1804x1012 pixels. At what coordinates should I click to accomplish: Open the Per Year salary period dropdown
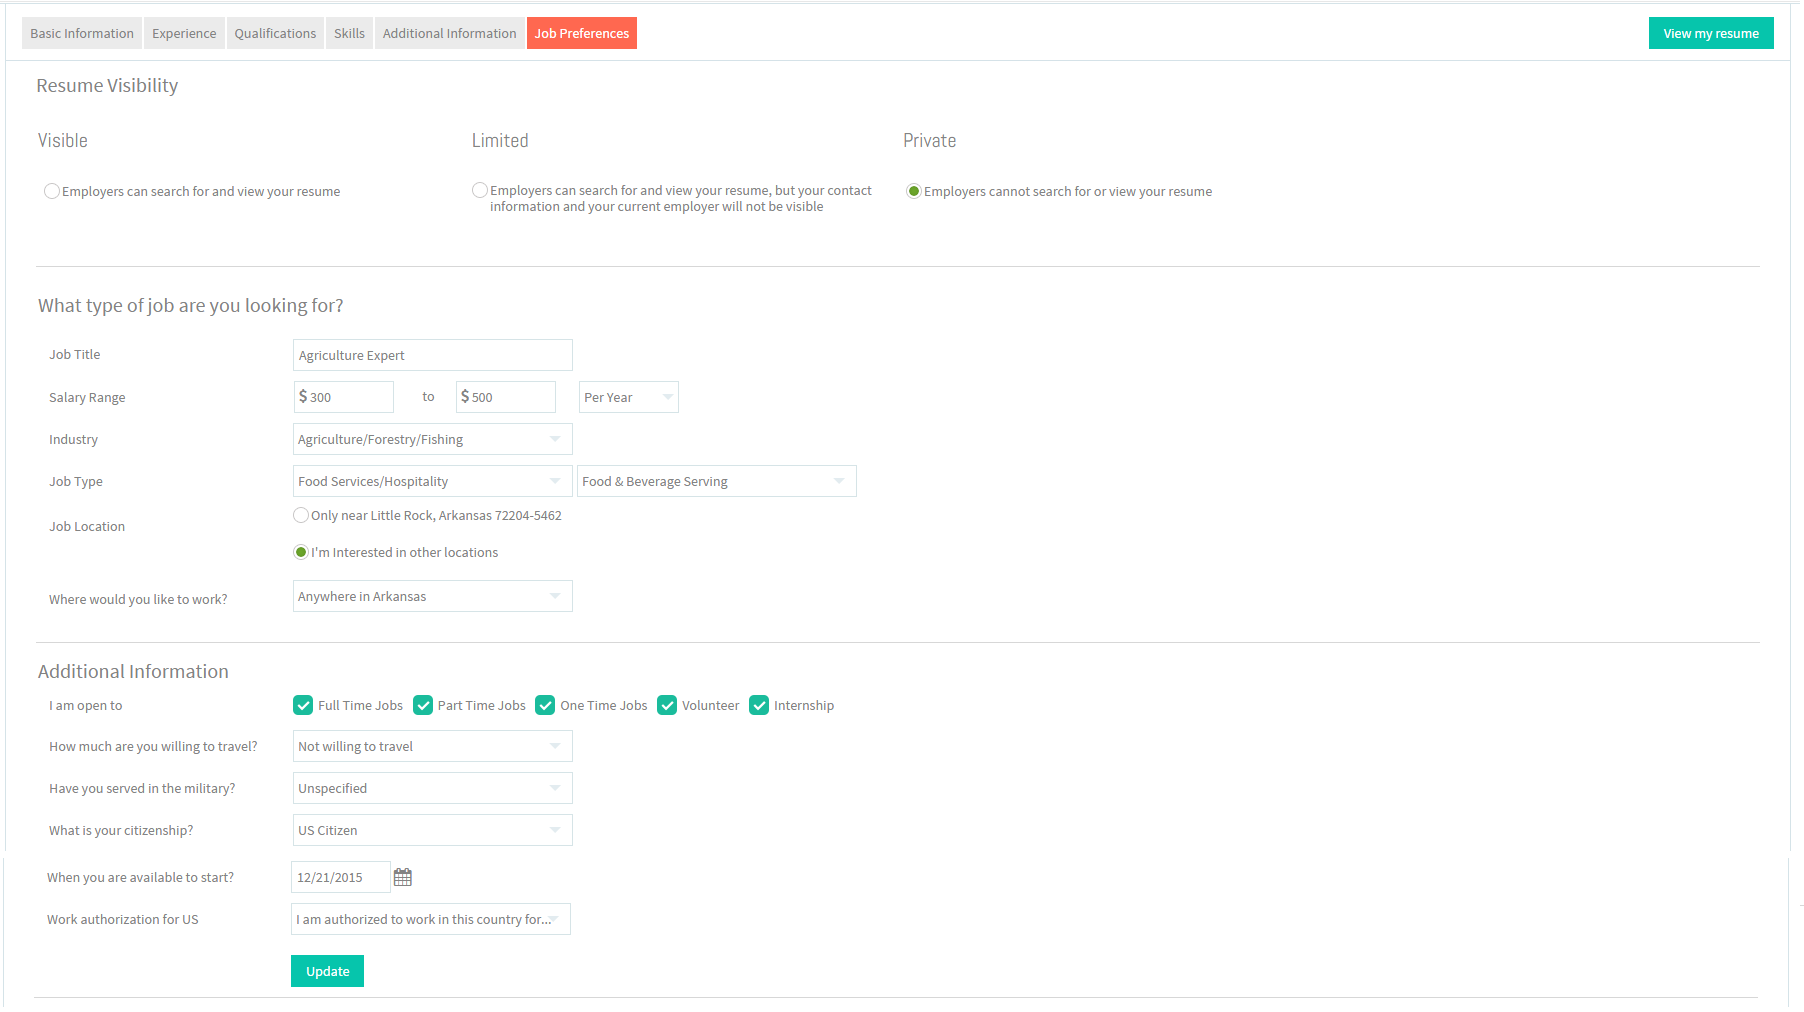coord(629,397)
